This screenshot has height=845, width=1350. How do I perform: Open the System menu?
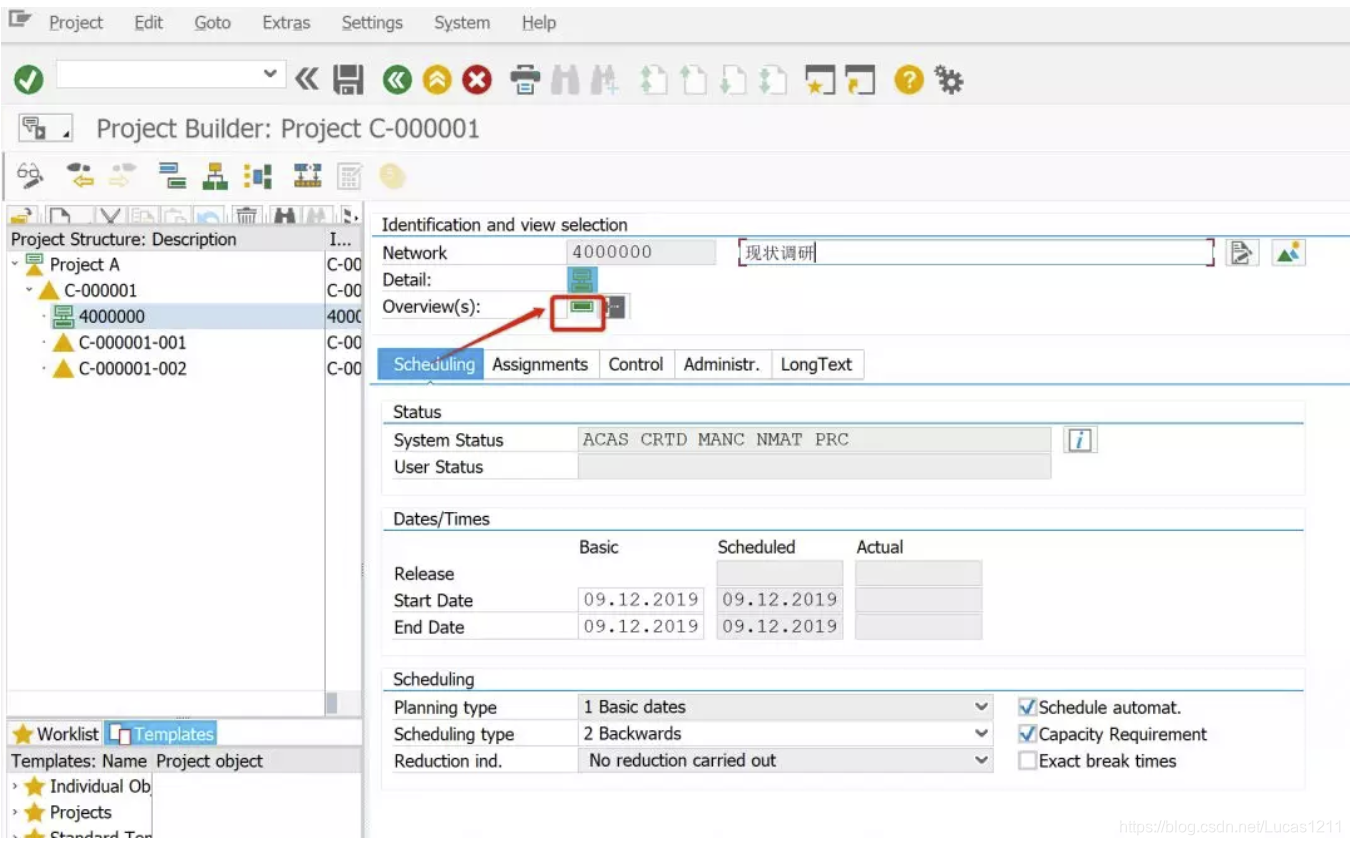pos(462,22)
